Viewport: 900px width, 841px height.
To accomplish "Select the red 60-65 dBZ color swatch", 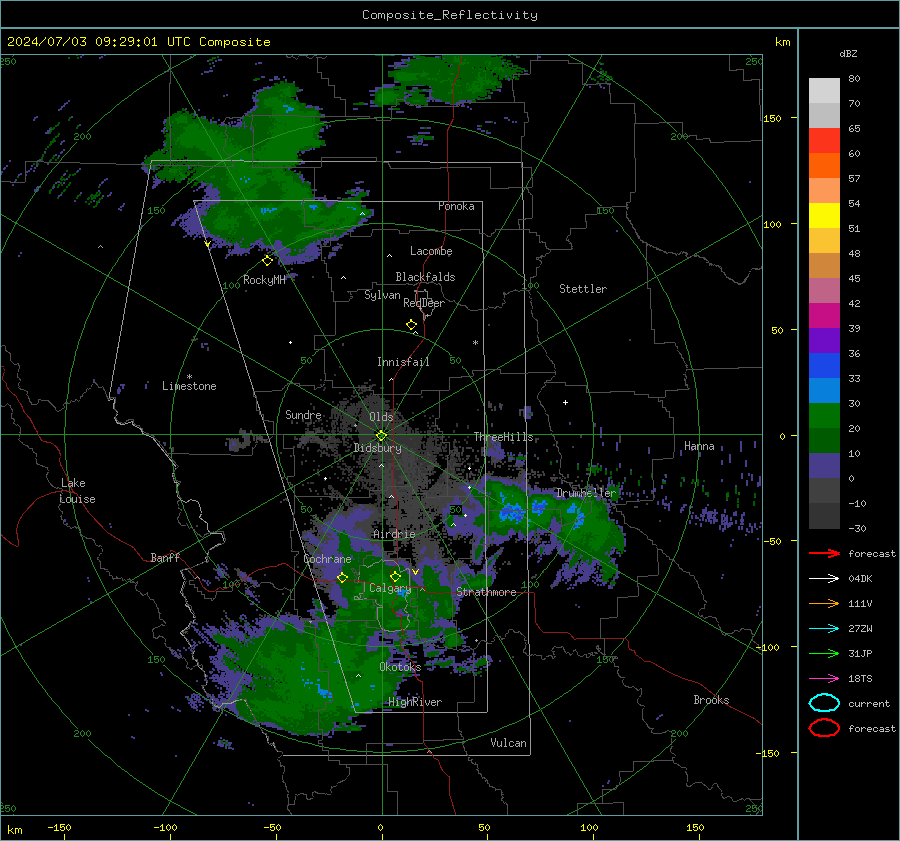I will pos(824,141).
